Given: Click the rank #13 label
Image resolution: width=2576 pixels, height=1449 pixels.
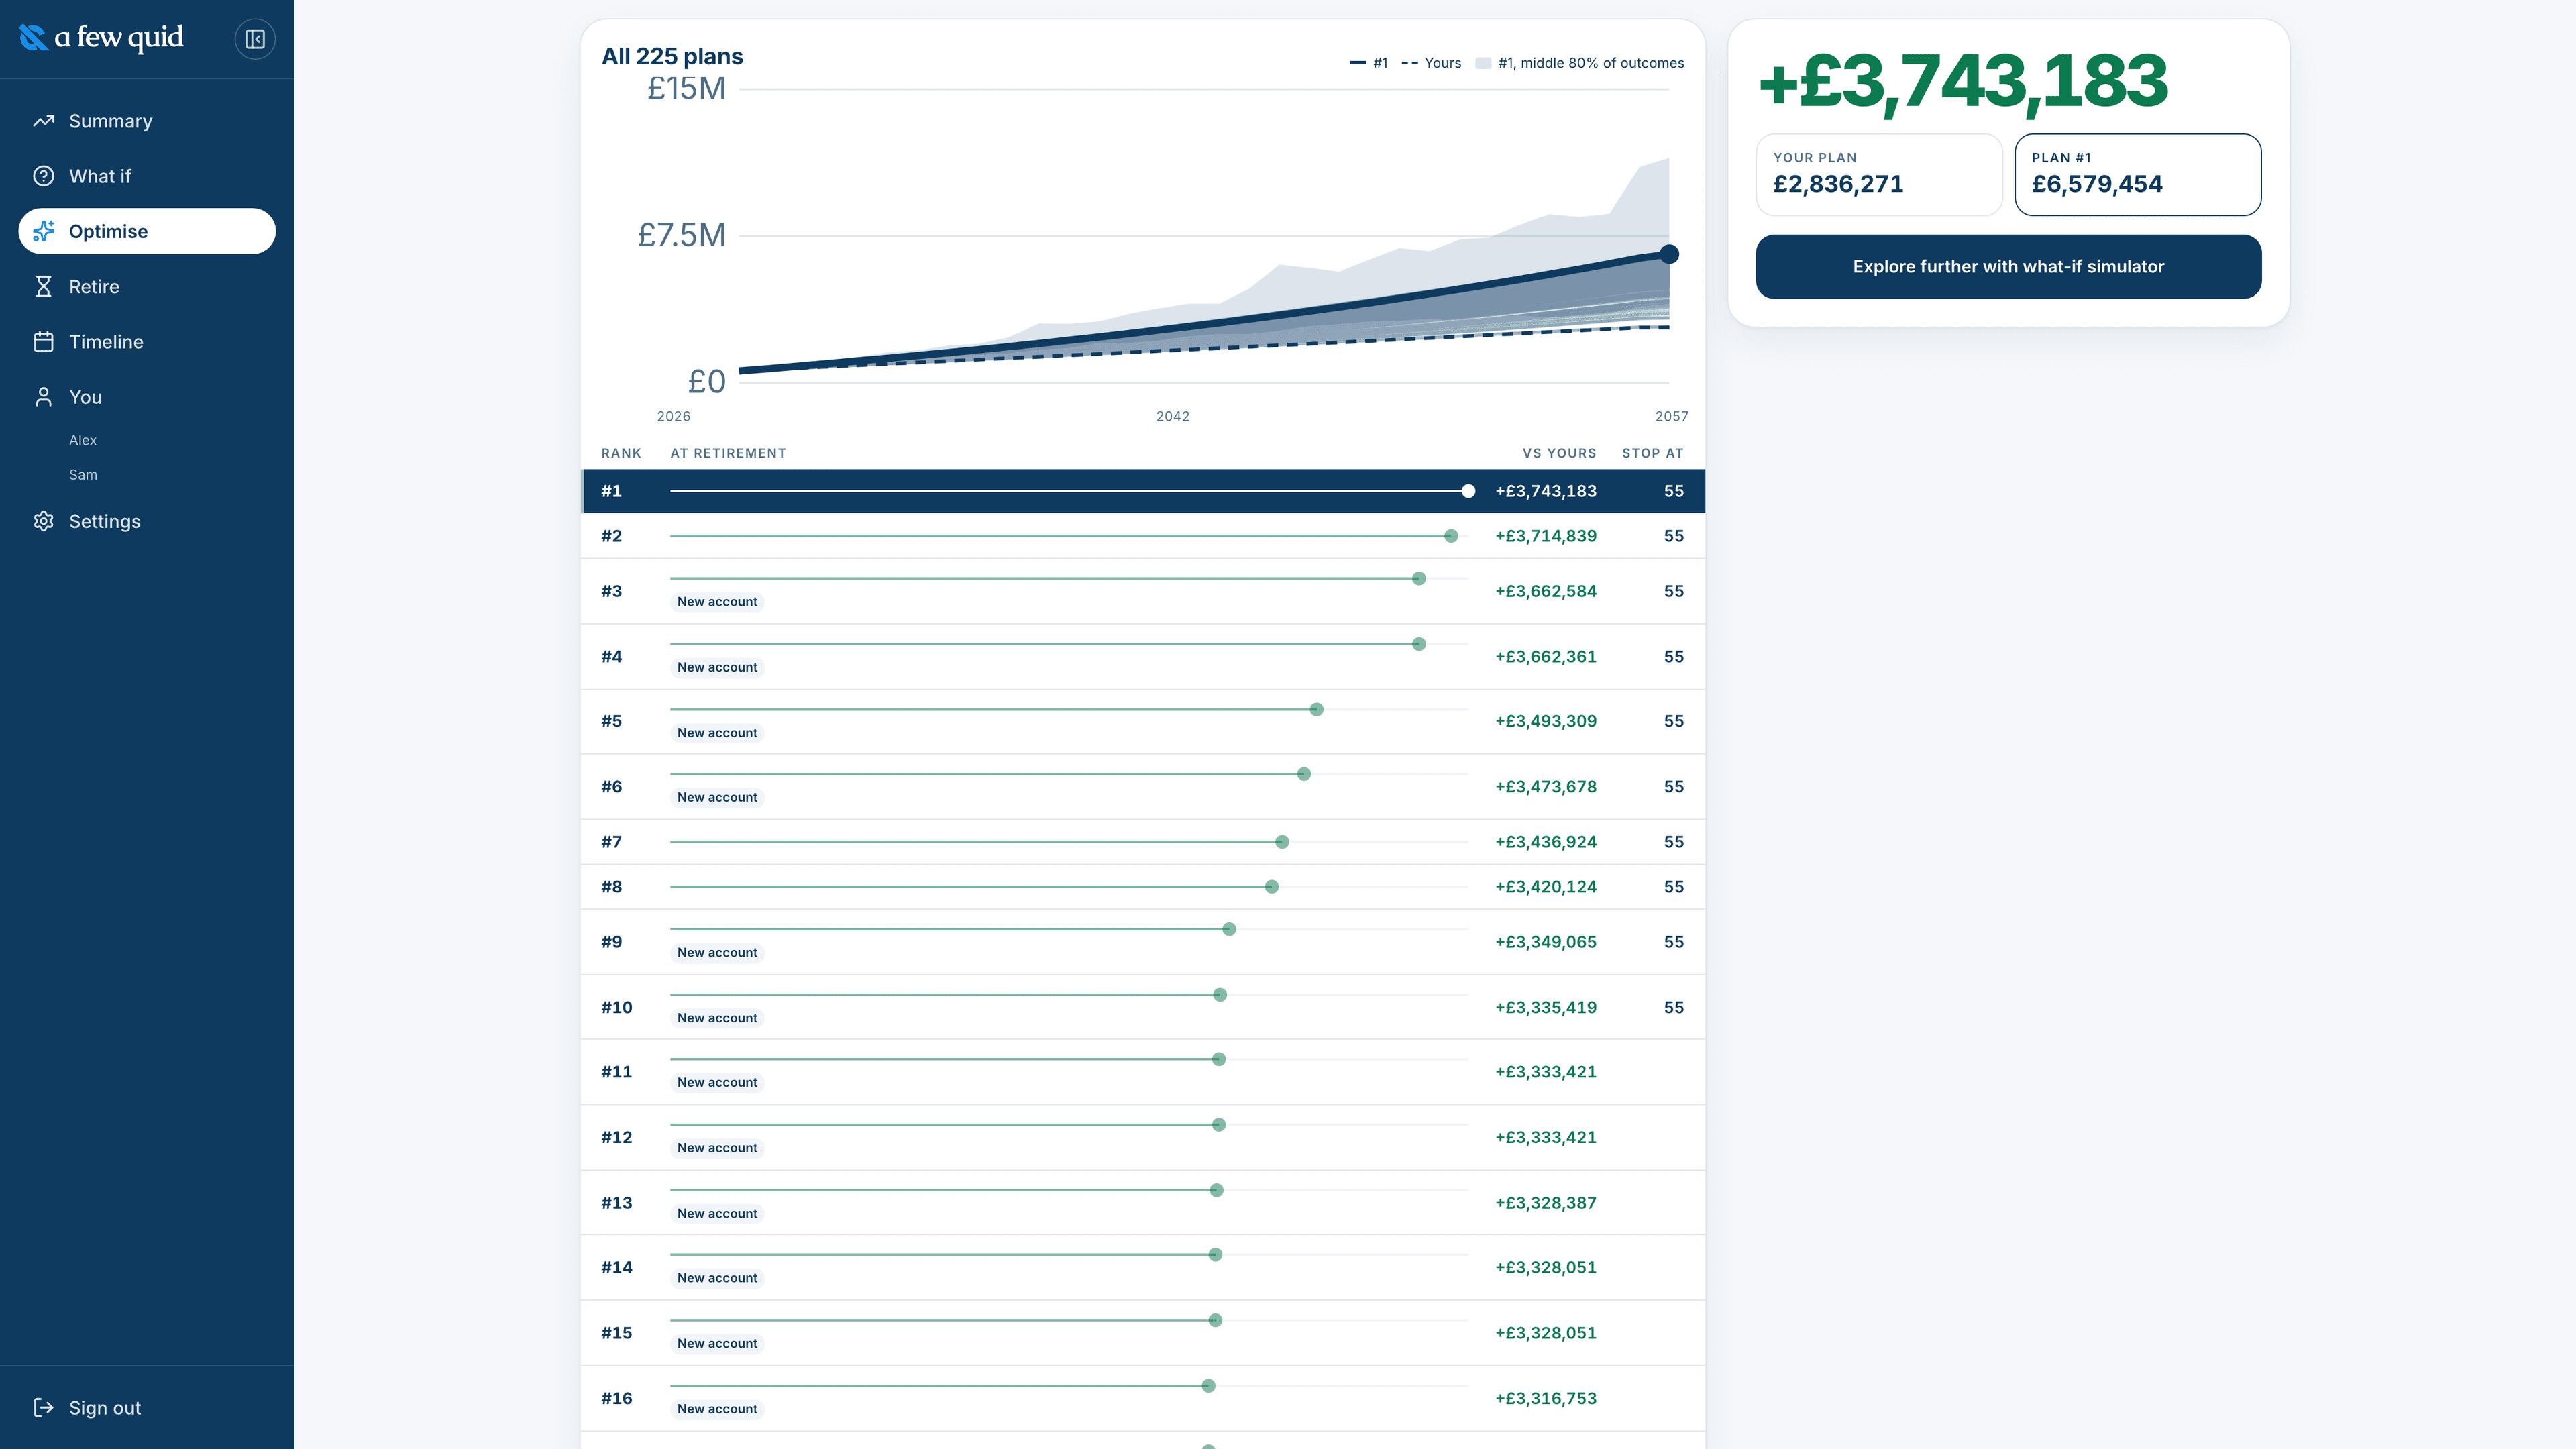Looking at the screenshot, I should coord(616,1202).
